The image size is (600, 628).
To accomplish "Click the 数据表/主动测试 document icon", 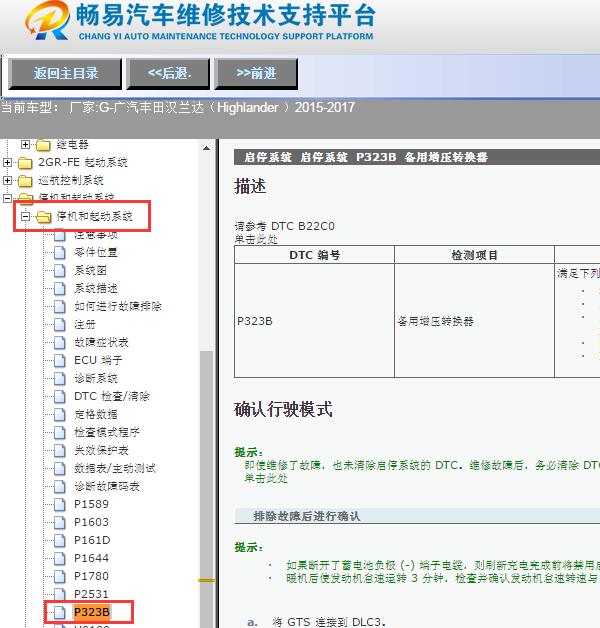I will tap(60, 469).
